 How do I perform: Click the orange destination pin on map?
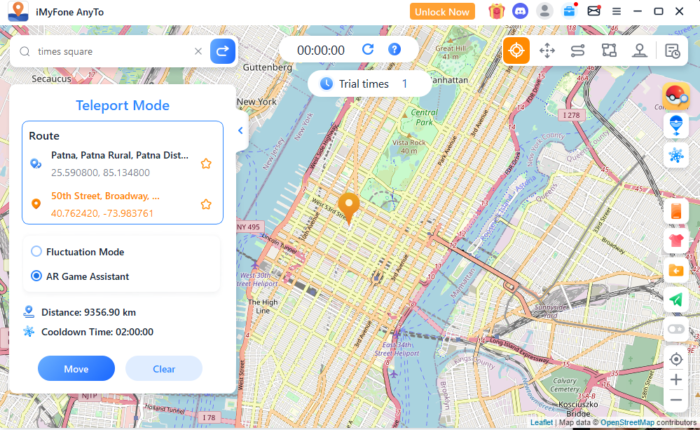click(349, 208)
